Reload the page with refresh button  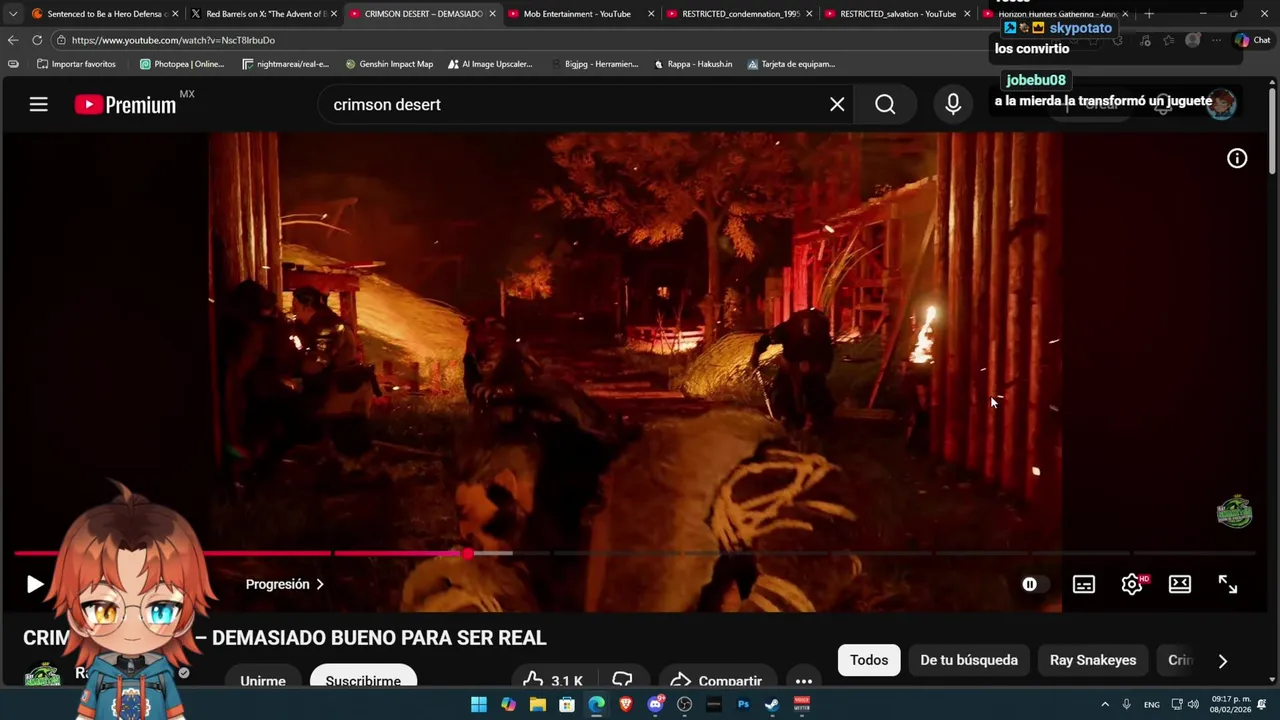point(37,40)
